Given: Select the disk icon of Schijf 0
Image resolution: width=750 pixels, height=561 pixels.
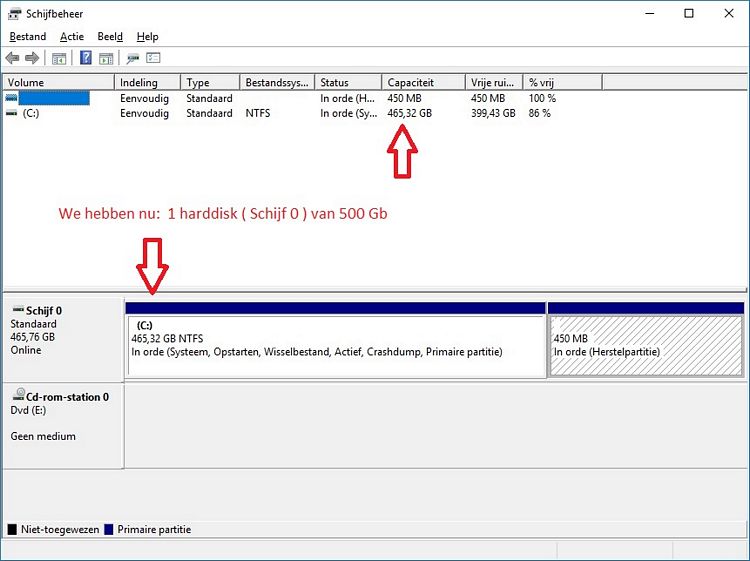Looking at the screenshot, I should point(18,308).
